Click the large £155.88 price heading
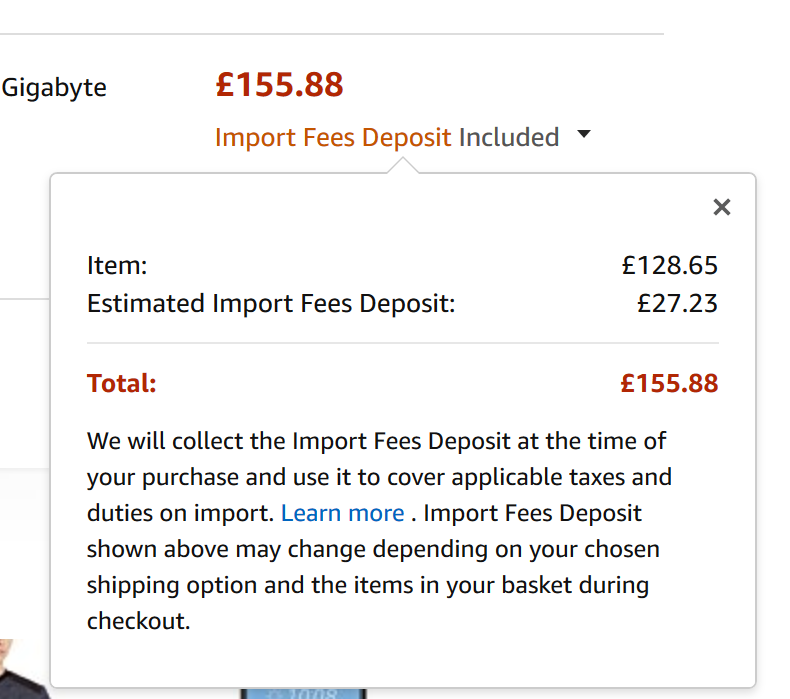This screenshot has width=790, height=699. tap(279, 85)
